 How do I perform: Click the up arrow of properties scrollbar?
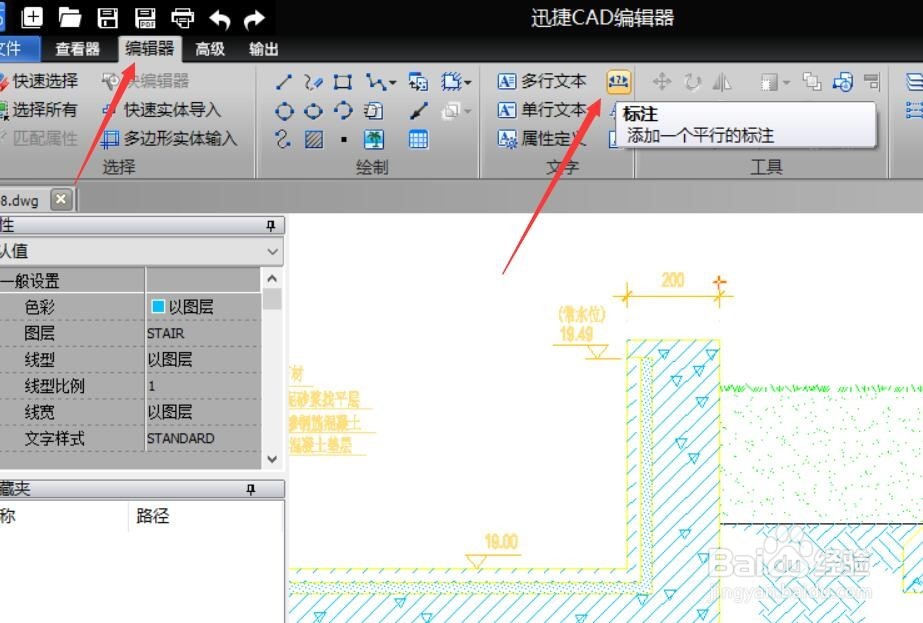[272, 279]
